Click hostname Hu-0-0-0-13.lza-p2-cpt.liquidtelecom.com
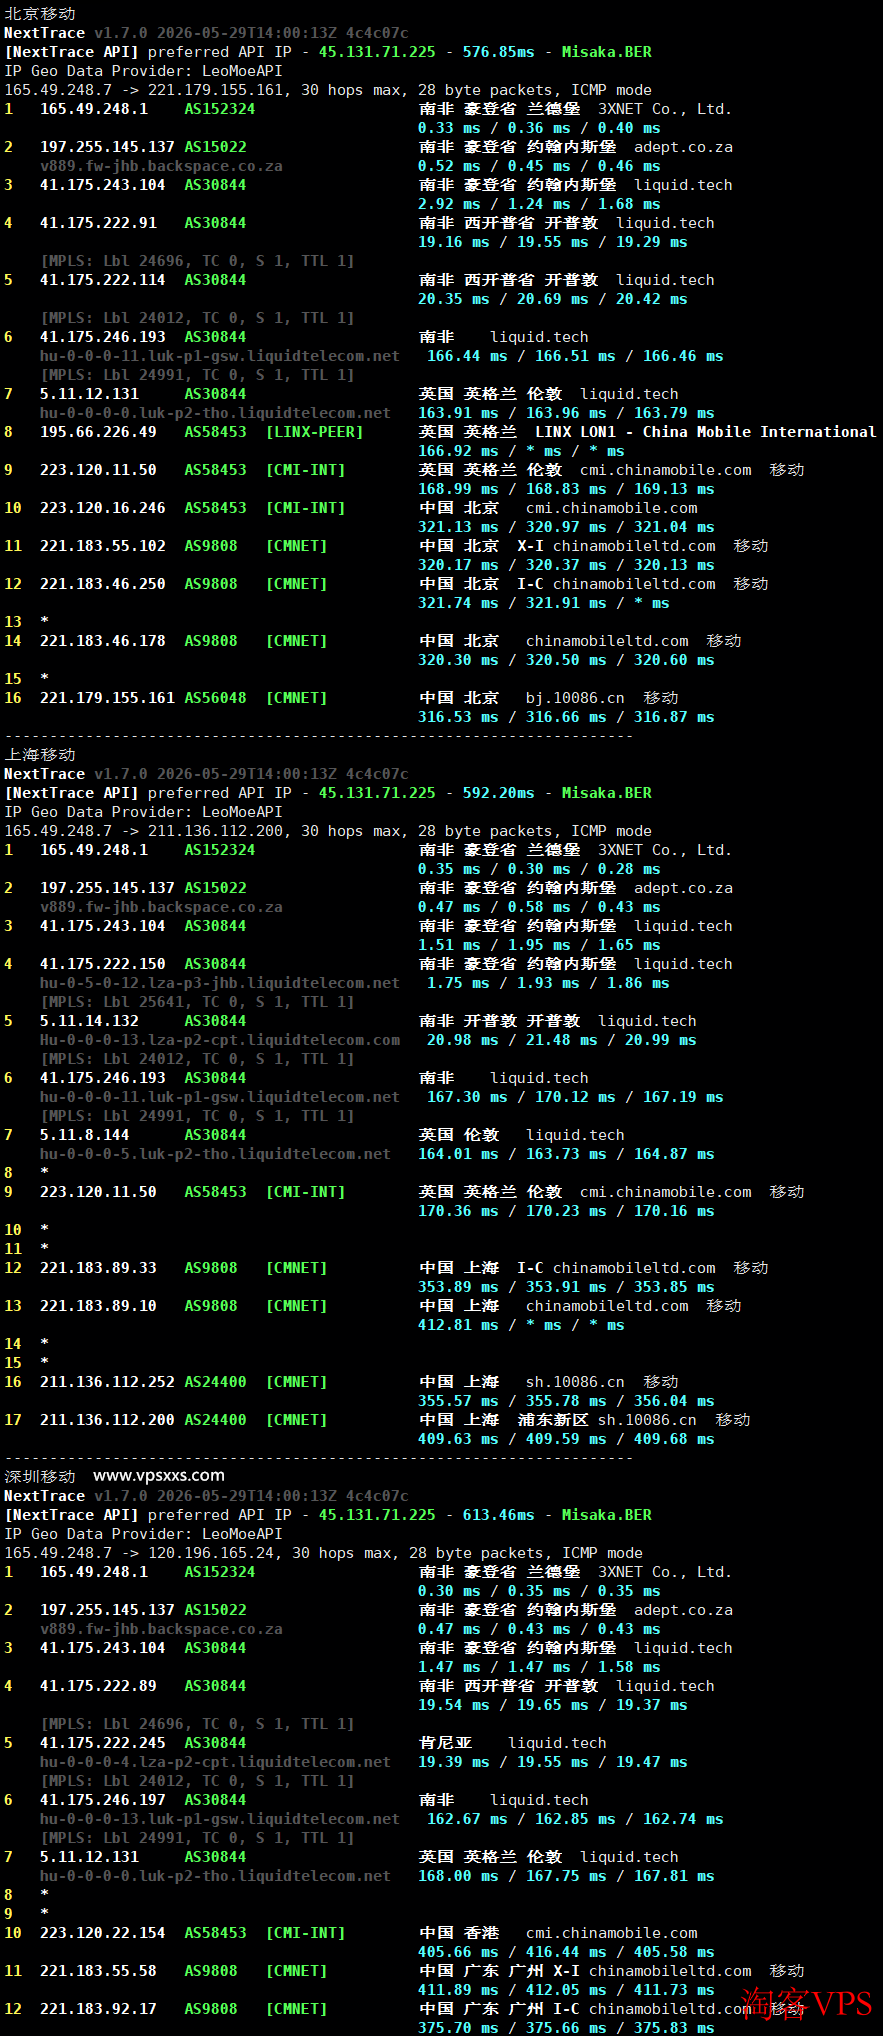883x2036 pixels. coord(220,1040)
